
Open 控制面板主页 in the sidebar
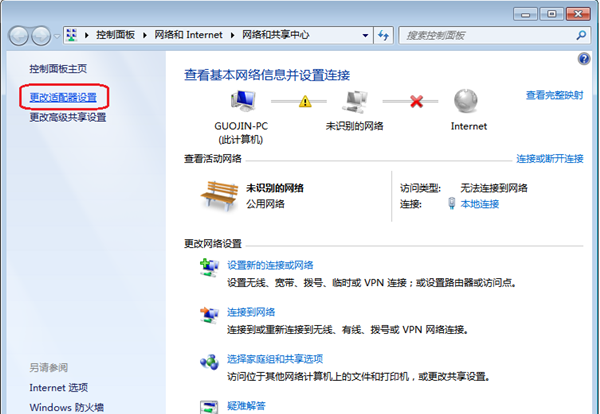(x=58, y=68)
